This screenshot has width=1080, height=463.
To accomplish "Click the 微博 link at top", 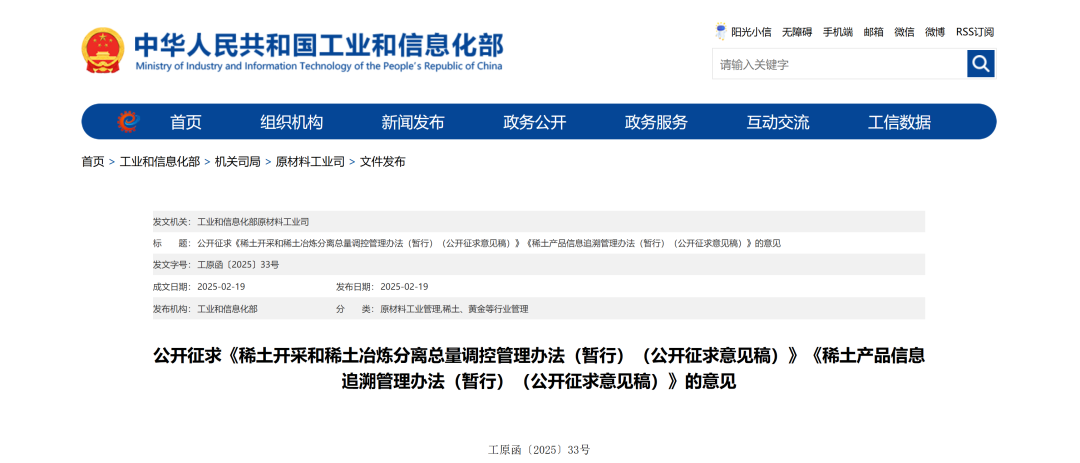I will click(935, 32).
